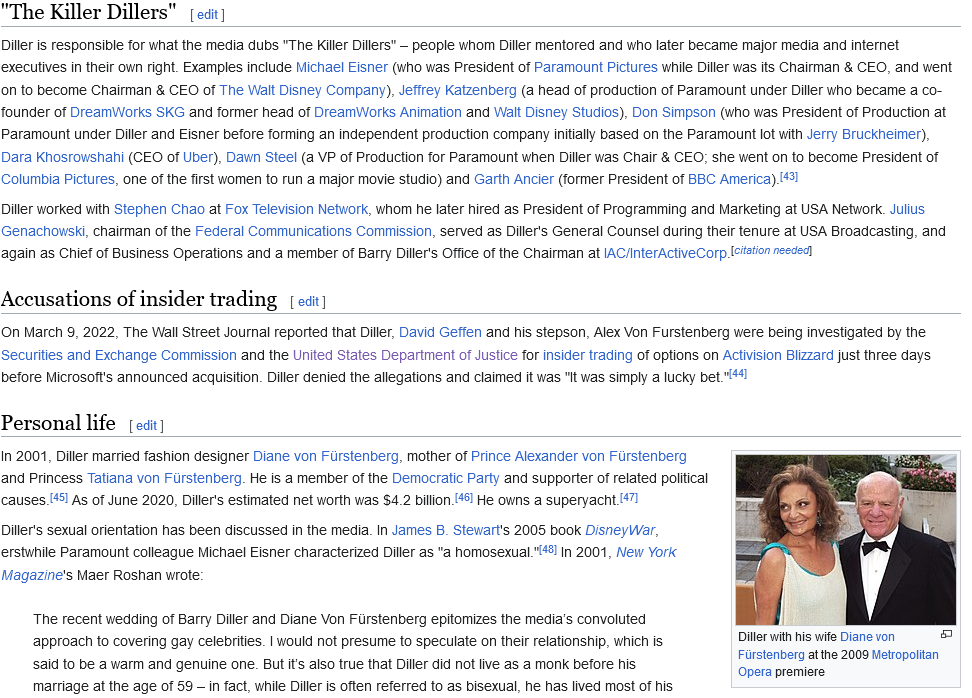972x698 pixels.
Task: Edit the Personal life section
Action: coord(146,426)
